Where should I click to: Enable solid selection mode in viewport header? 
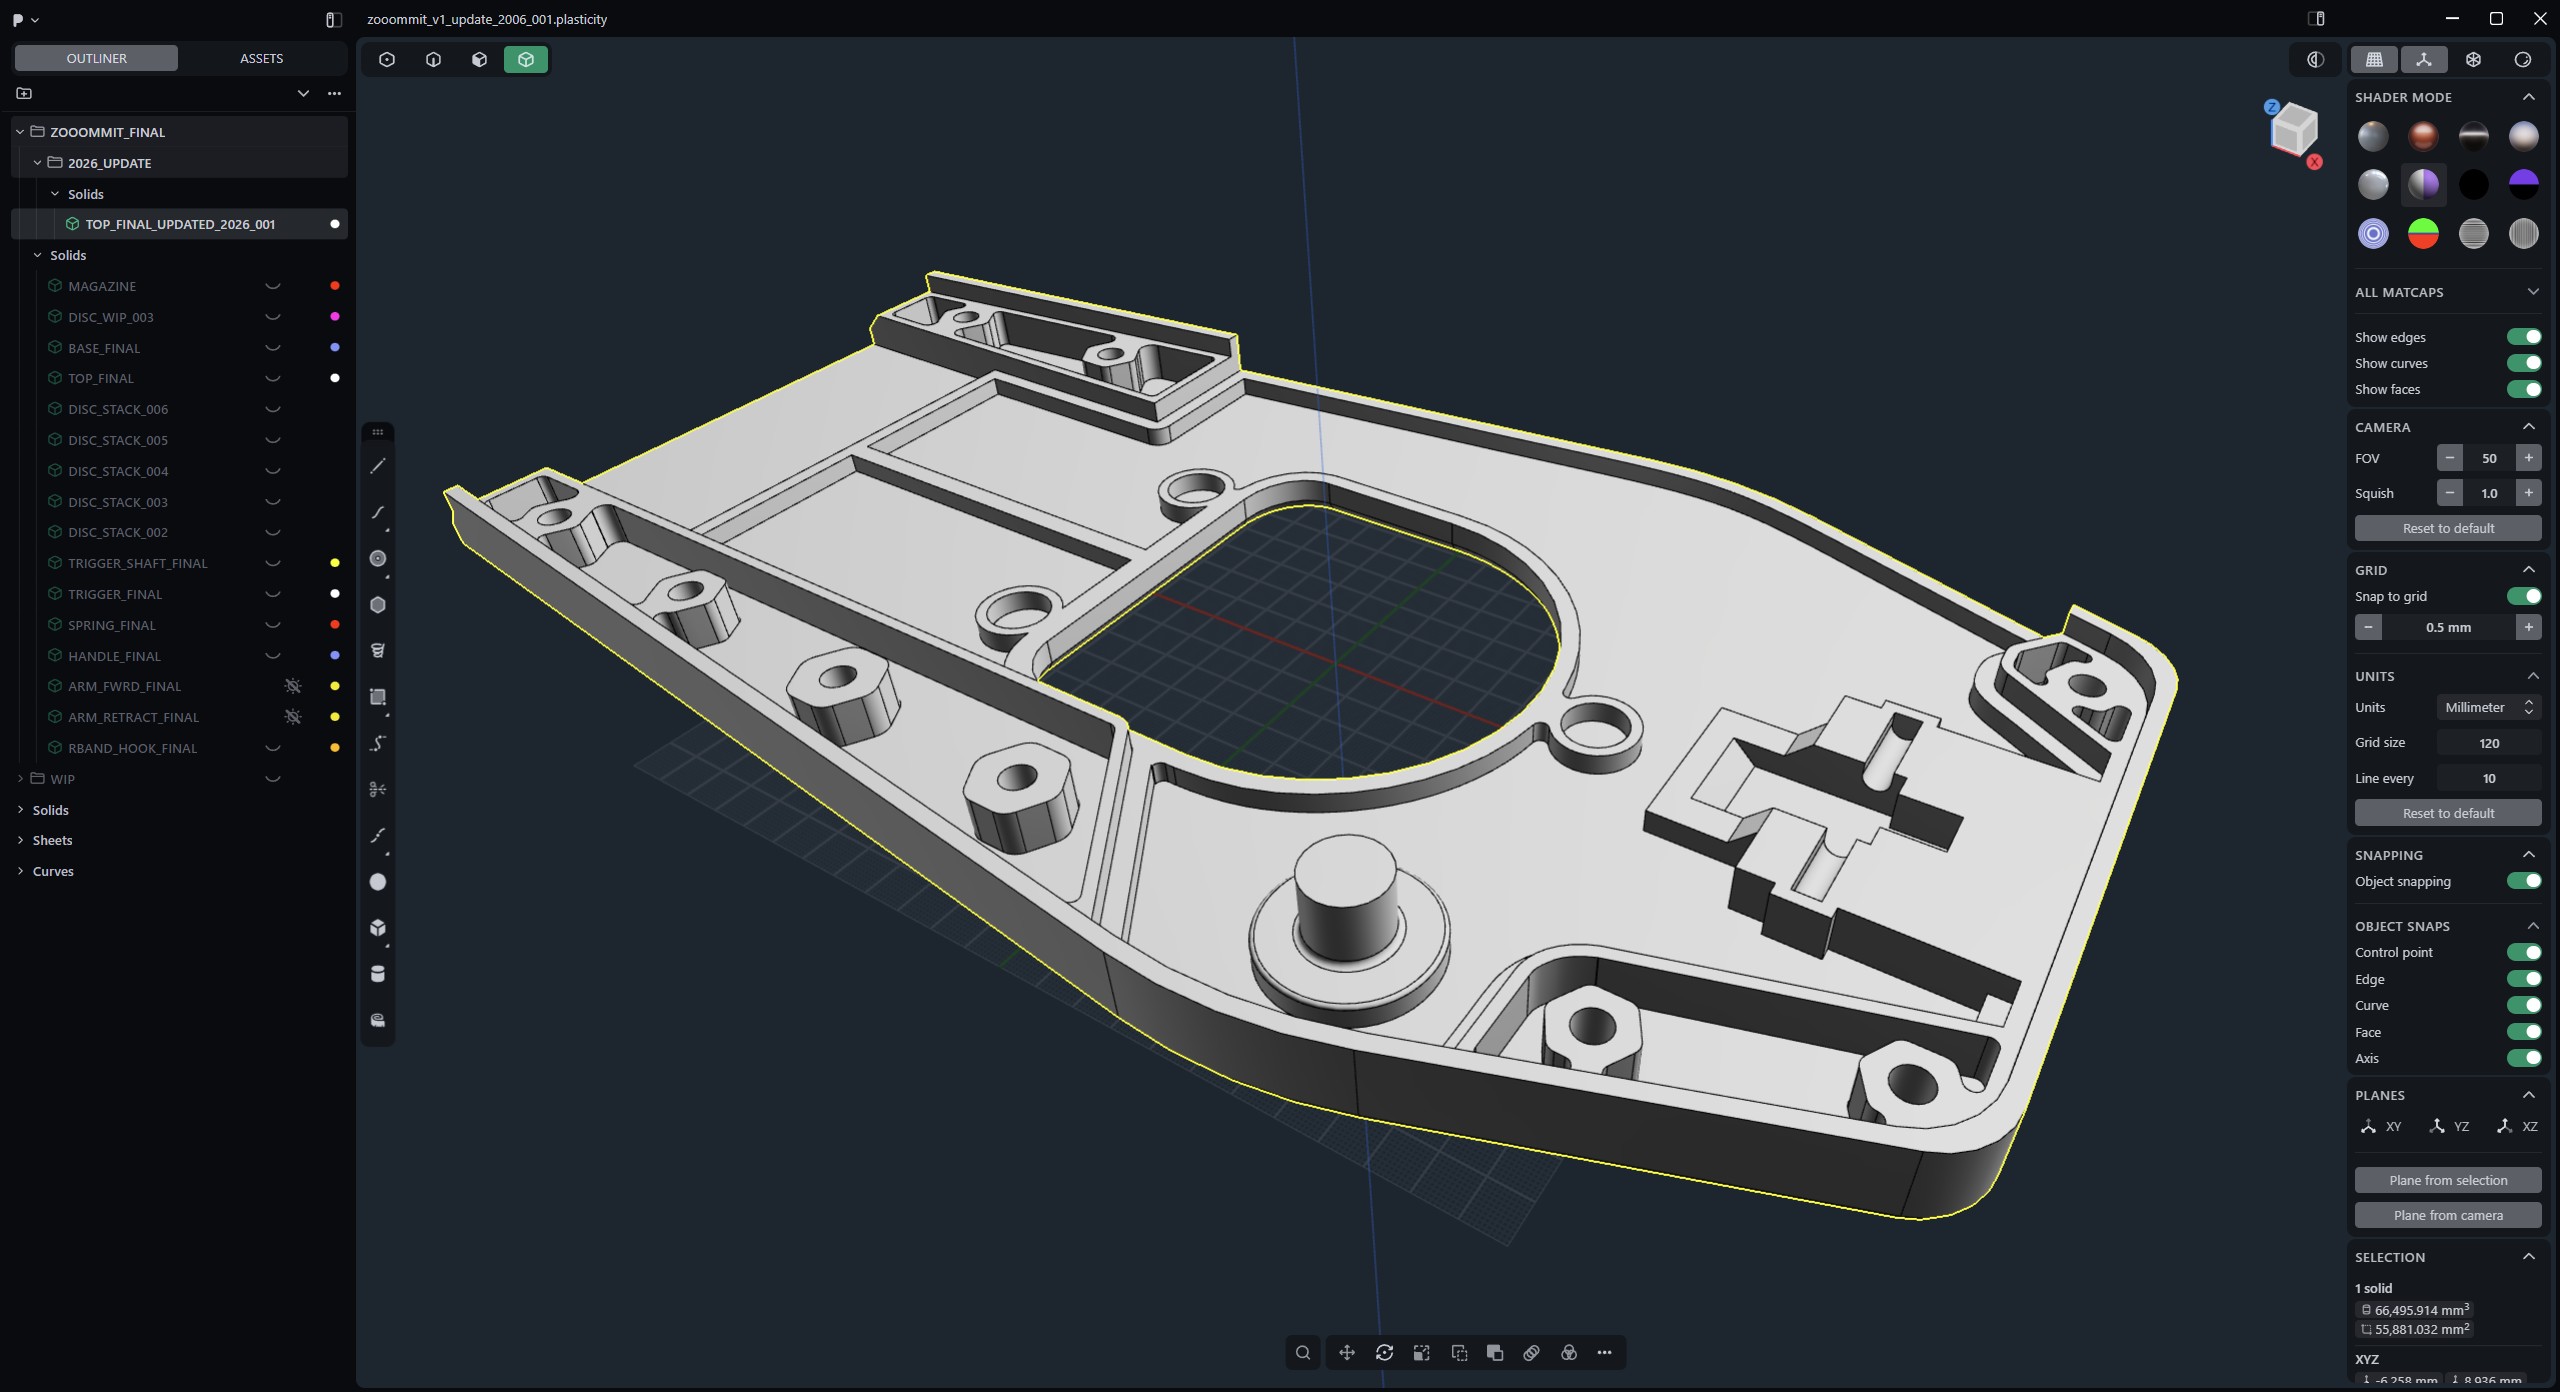click(x=526, y=60)
